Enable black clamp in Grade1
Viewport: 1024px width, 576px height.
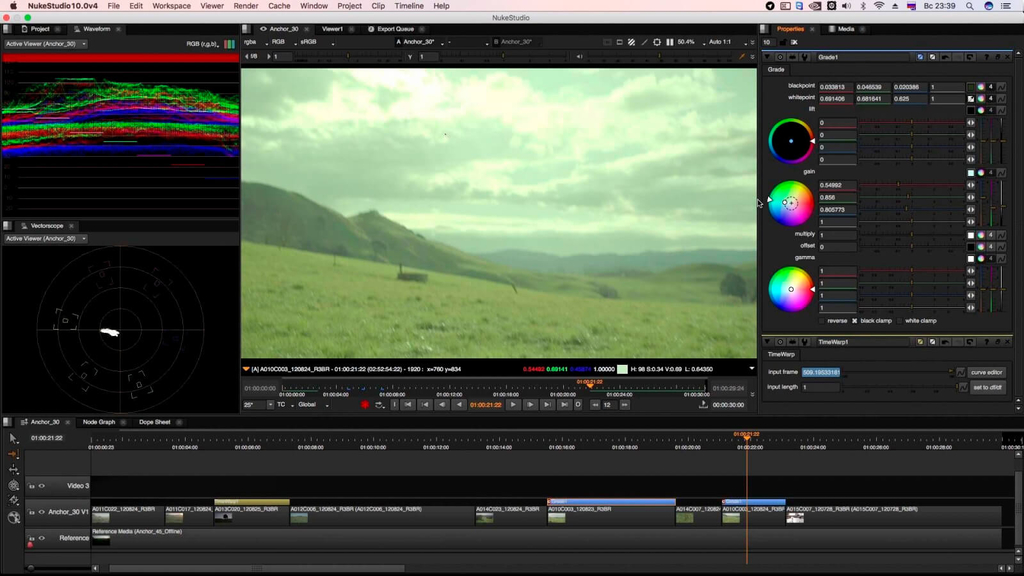[x=853, y=320]
